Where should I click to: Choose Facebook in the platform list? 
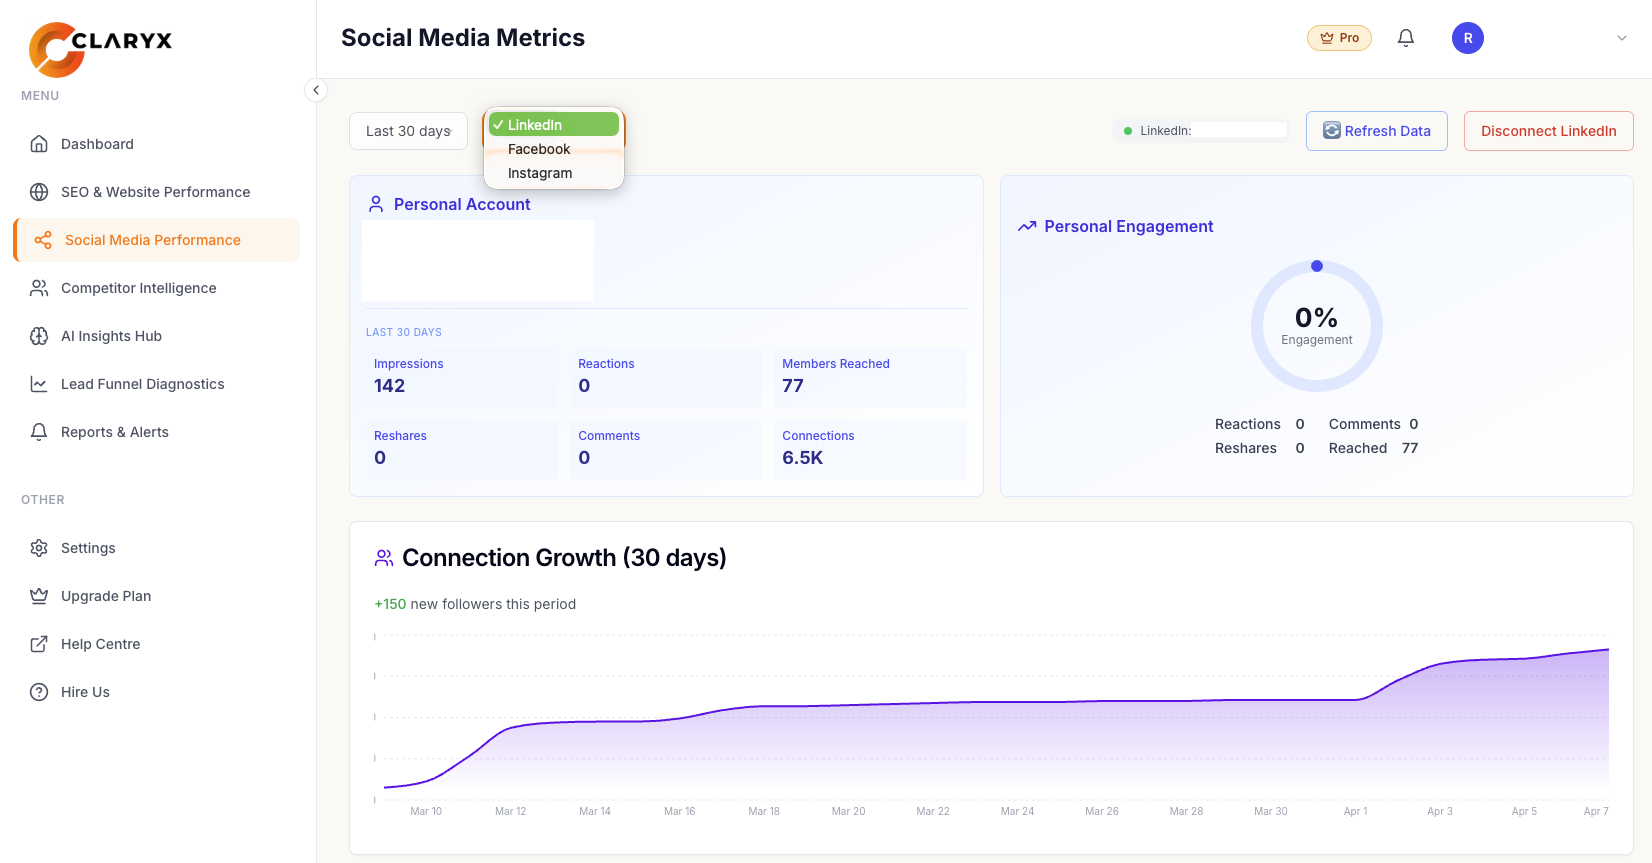(x=539, y=149)
